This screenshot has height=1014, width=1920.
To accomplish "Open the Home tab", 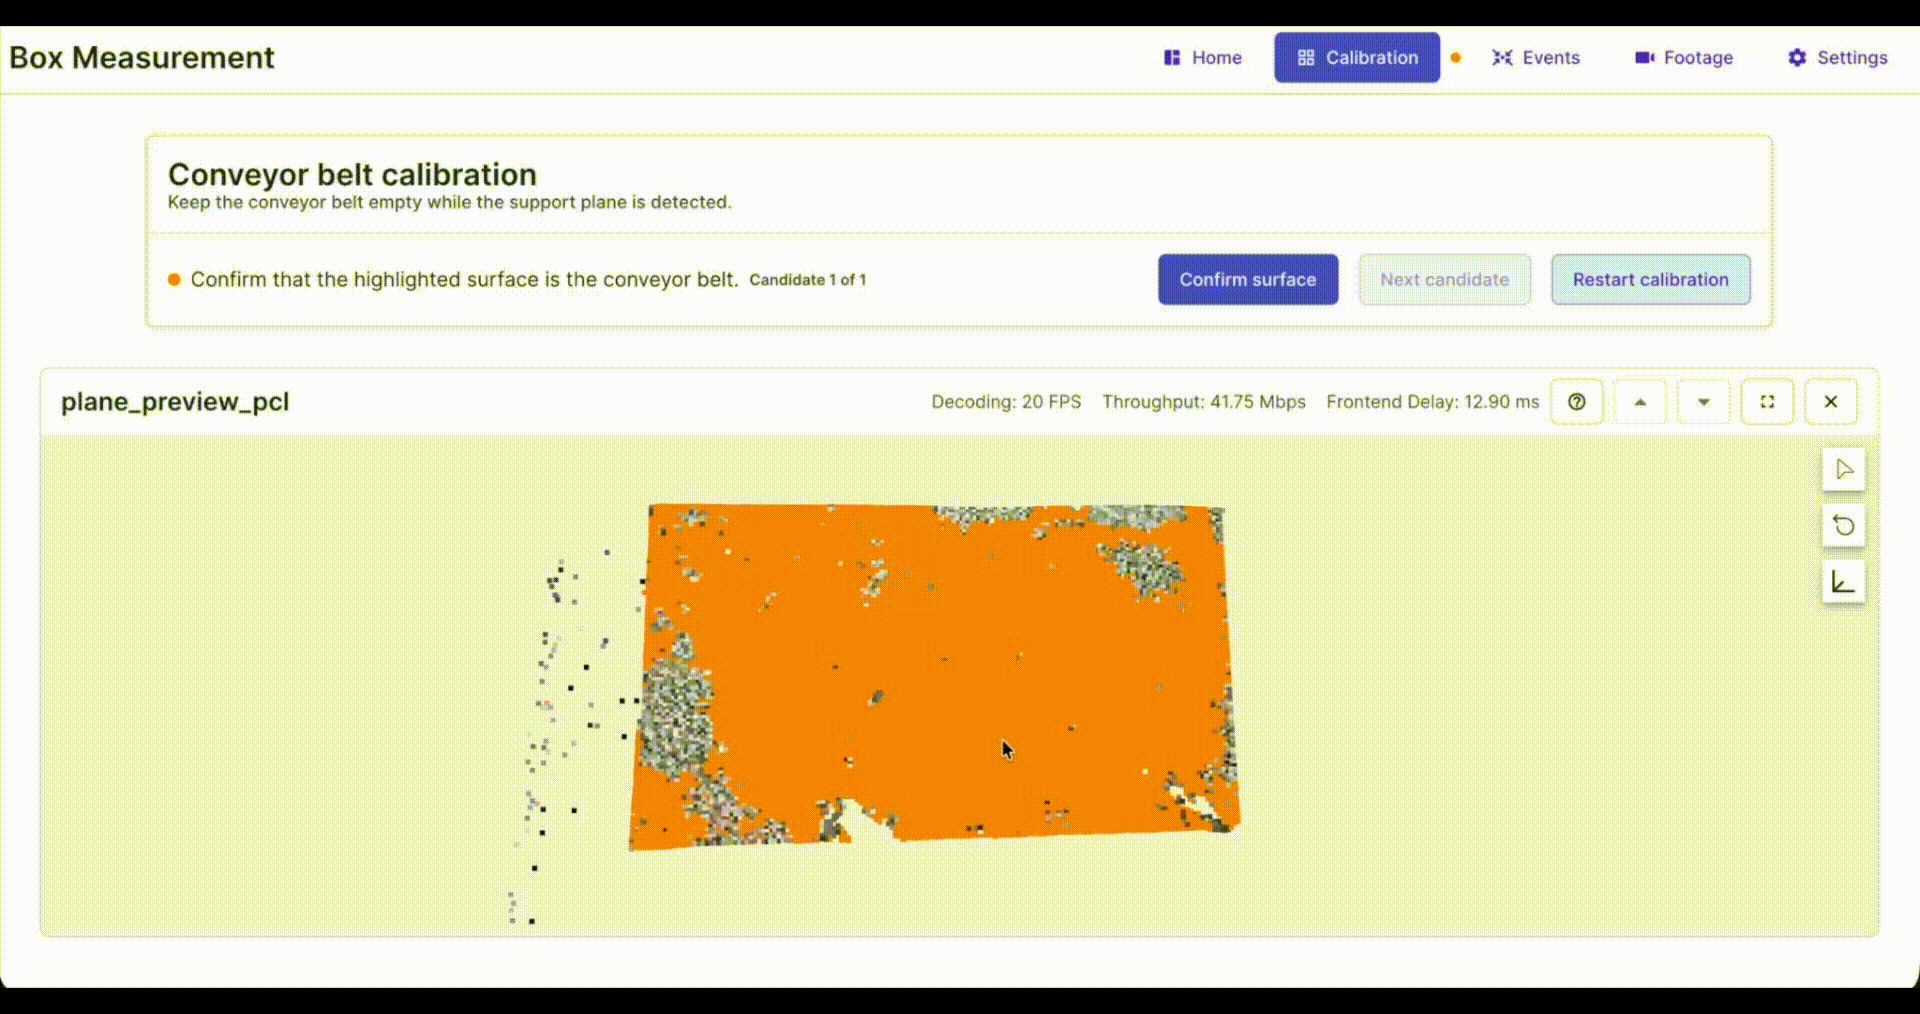I will click(x=1202, y=58).
